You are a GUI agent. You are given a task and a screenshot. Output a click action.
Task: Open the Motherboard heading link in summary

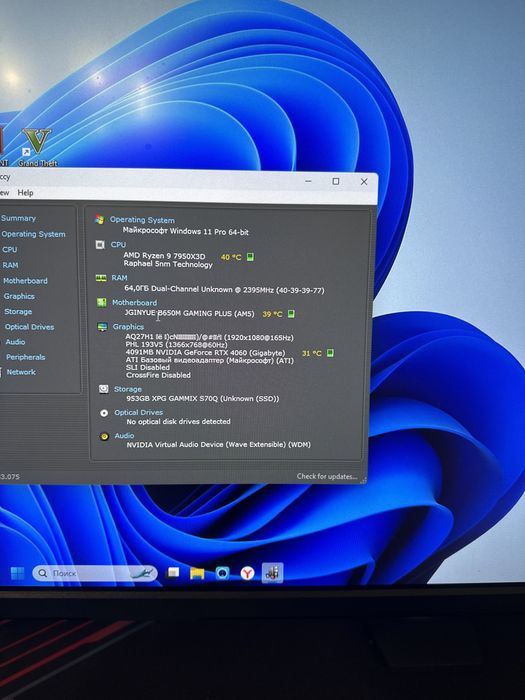click(134, 303)
